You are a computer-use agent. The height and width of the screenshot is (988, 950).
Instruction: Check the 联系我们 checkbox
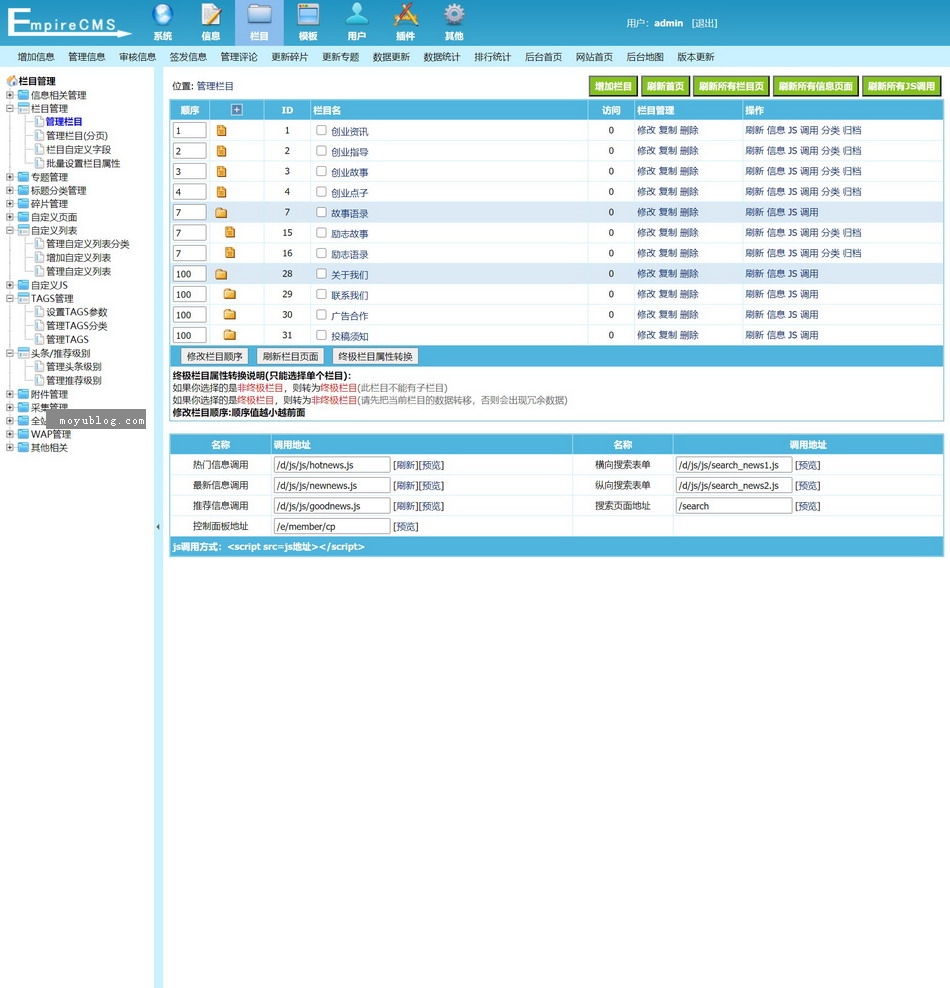(x=321, y=294)
